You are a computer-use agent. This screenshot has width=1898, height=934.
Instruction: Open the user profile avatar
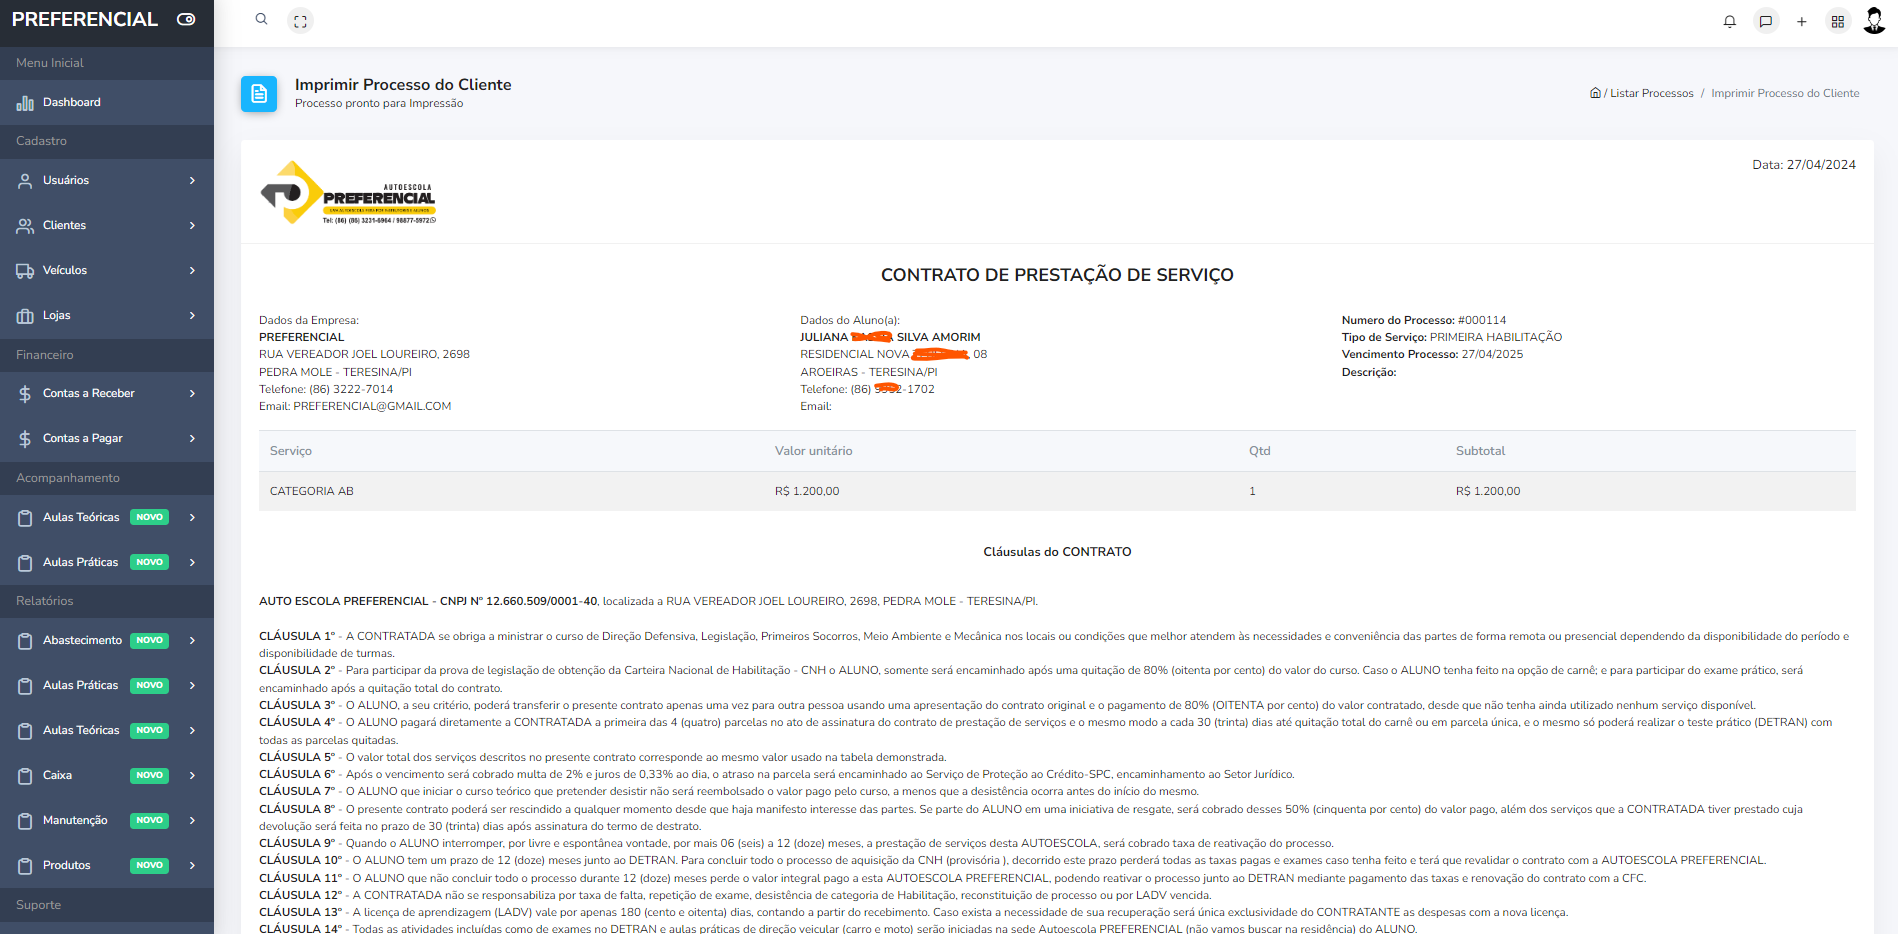click(1875, 20)
